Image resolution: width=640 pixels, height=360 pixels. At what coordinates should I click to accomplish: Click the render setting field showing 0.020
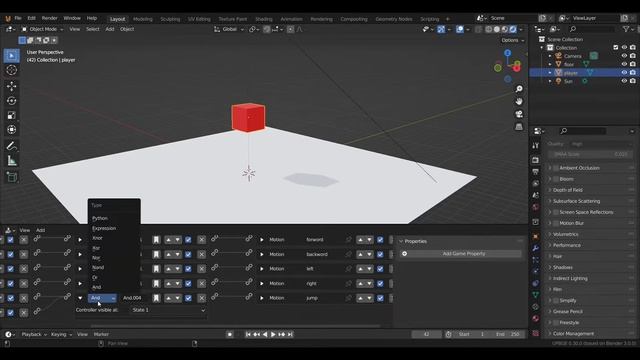(590, 154)
